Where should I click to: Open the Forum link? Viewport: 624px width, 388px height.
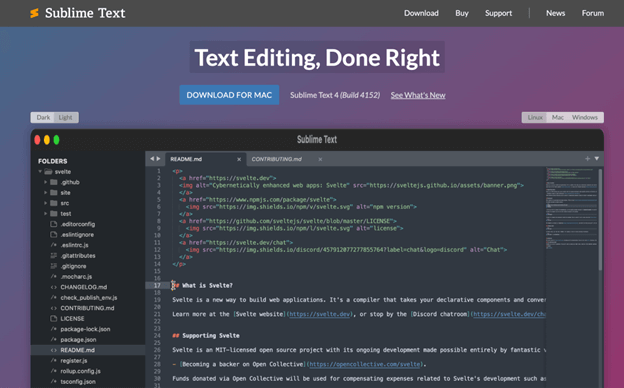pos(593,13)
